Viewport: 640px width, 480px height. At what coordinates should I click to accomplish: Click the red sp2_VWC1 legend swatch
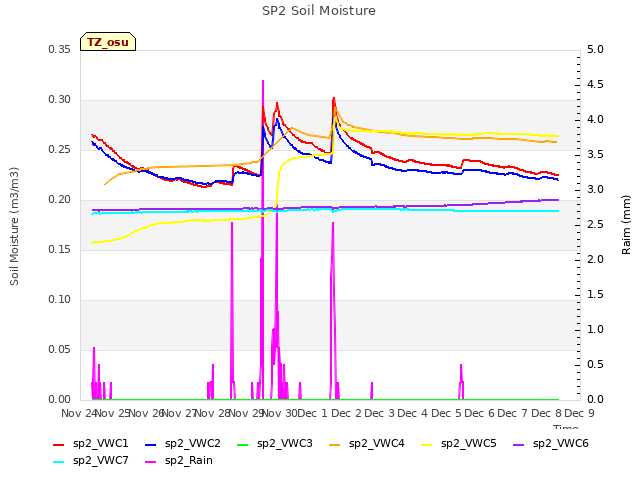(x=59, y=445)
